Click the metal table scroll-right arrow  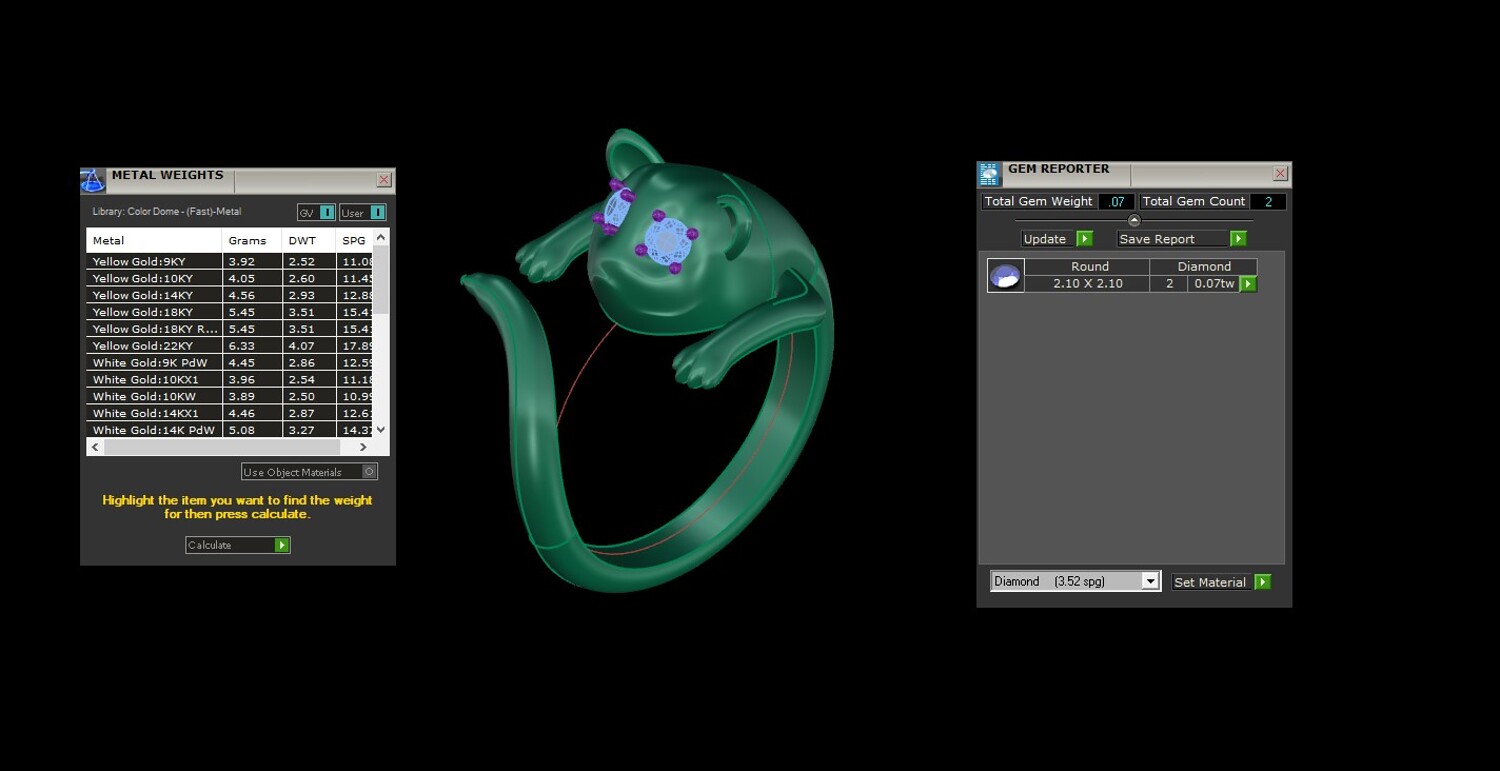(363, 447)
